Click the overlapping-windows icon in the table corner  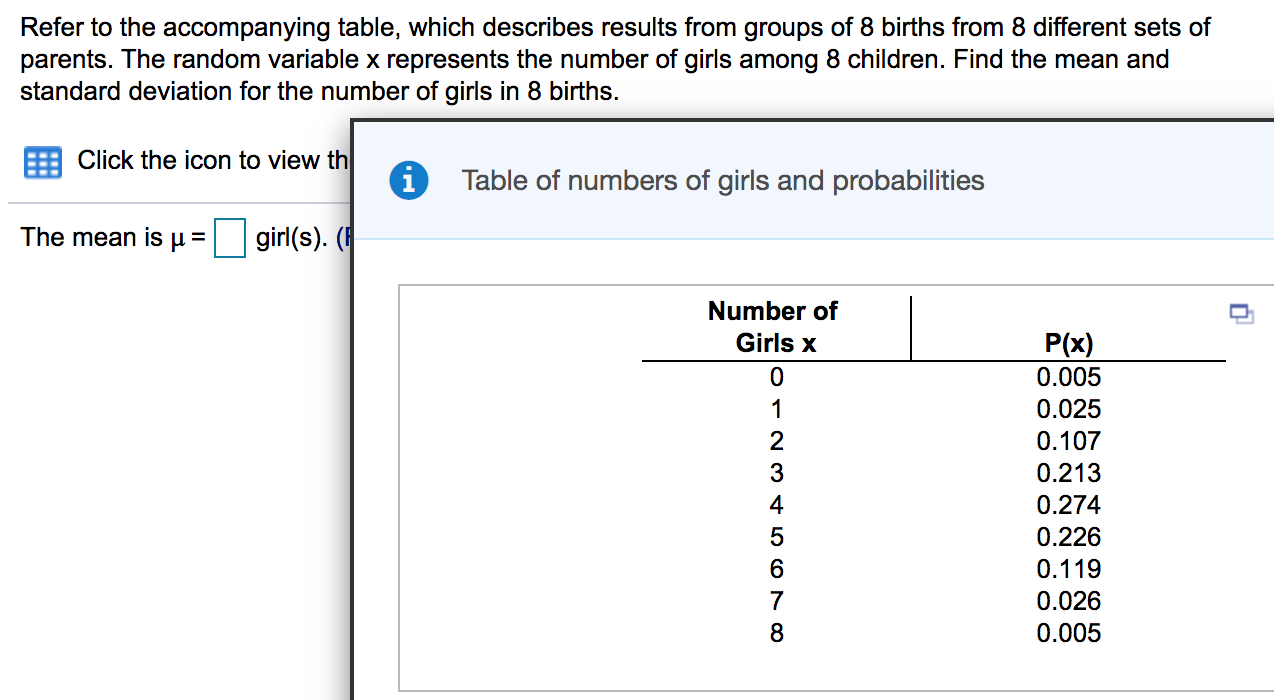(x=1243, y=314)
